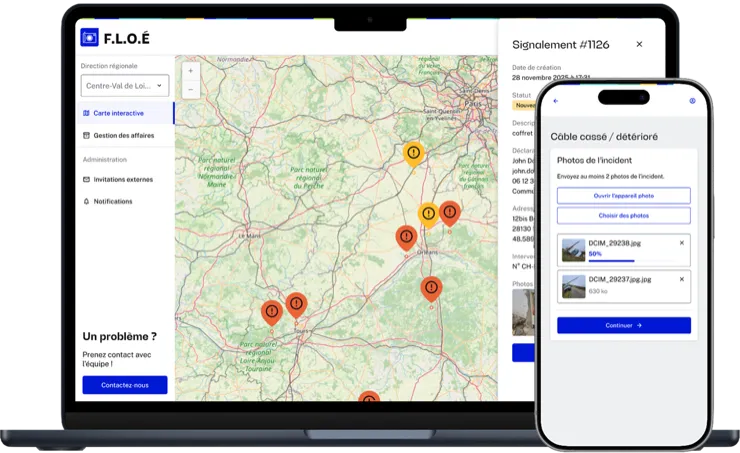
Task: Close the Signalement #1126 panel
Action: (639, 44)
